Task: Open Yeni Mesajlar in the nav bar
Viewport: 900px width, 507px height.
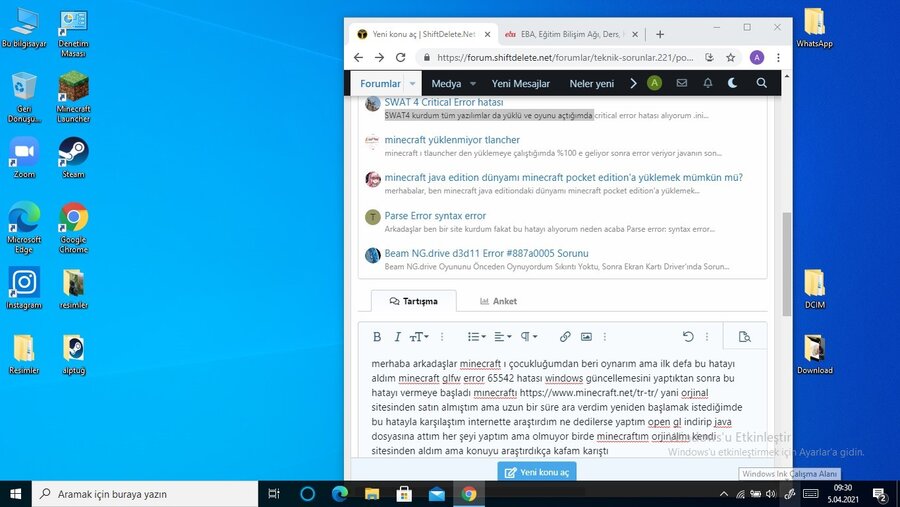Action: 521,83
